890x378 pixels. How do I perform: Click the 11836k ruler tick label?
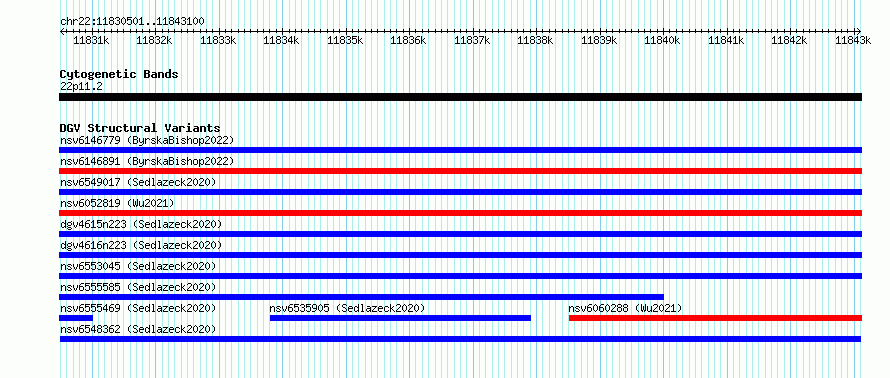[409, 40]
